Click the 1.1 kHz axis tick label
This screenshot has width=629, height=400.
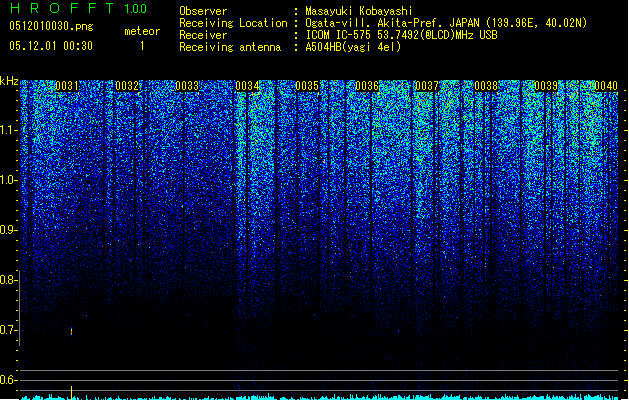click(8, 130)
